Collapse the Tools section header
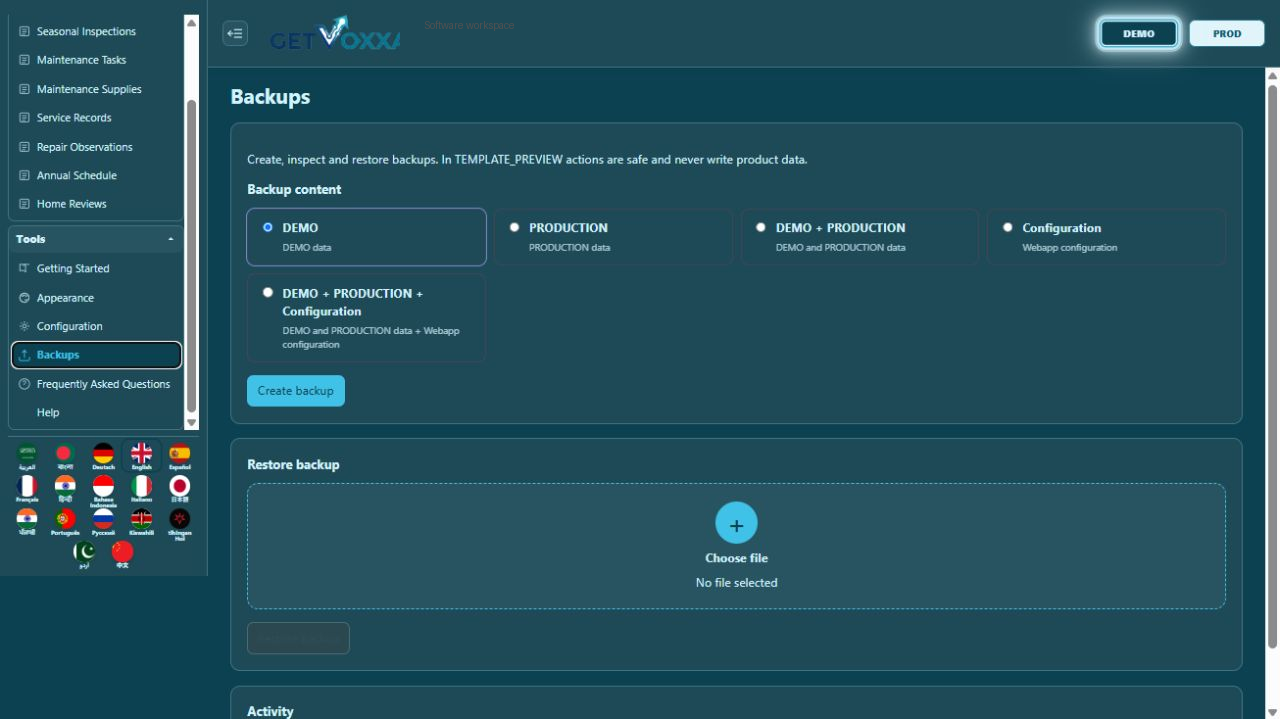 point(96,239)
